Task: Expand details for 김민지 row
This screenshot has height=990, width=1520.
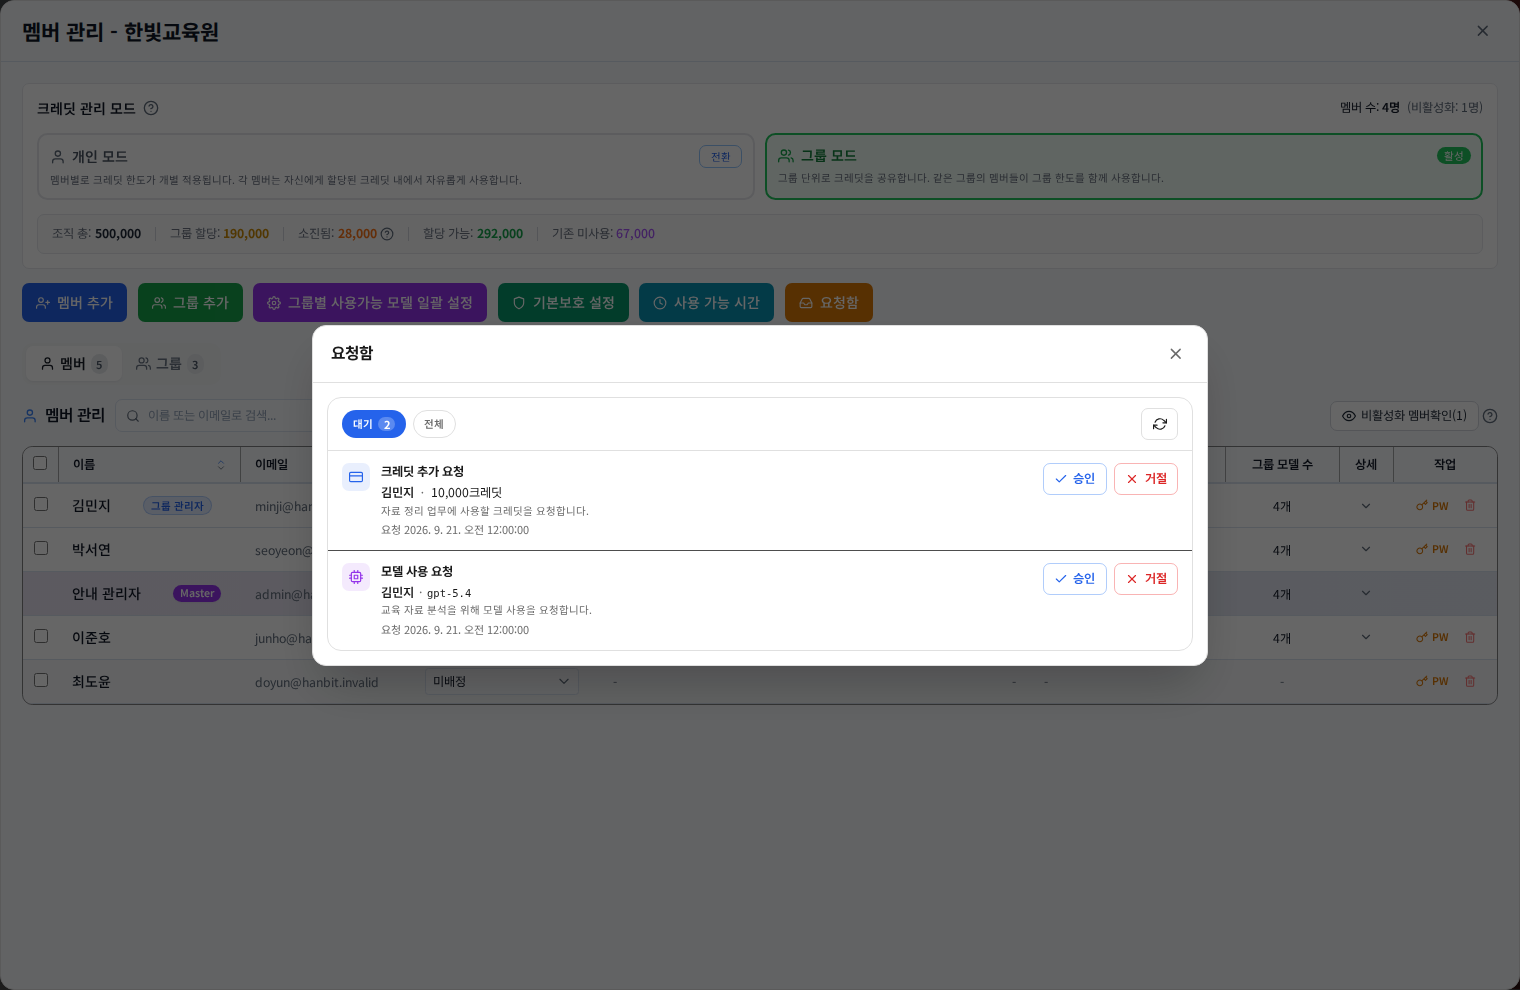Action: [1366, 506]
